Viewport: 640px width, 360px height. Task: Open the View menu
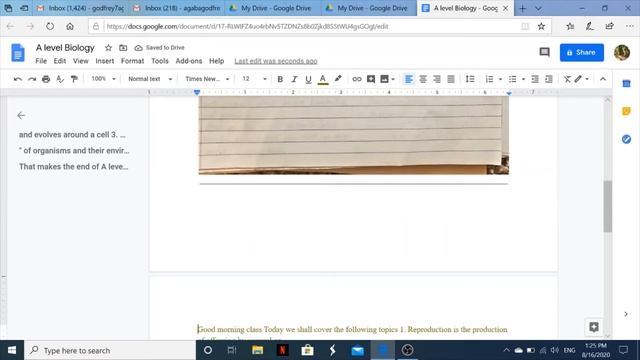80,61
